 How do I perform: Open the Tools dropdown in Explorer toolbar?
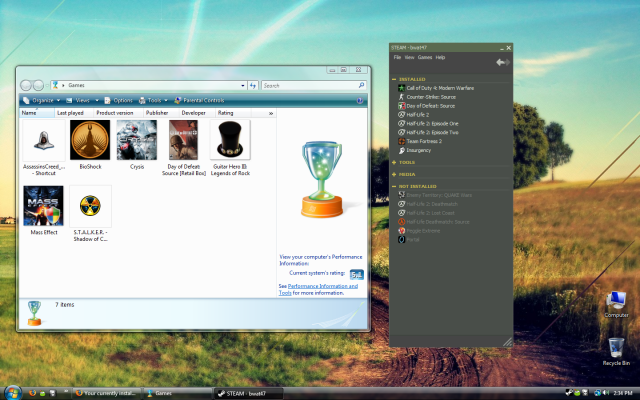point(153,100)
